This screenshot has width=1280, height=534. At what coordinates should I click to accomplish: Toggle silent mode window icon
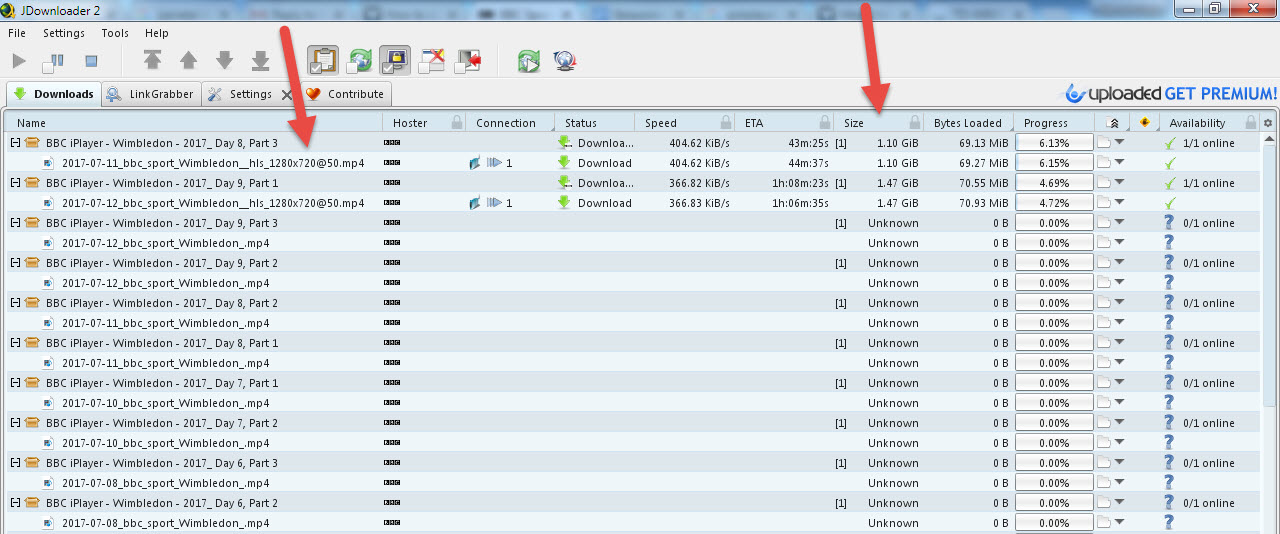(432, 61)
